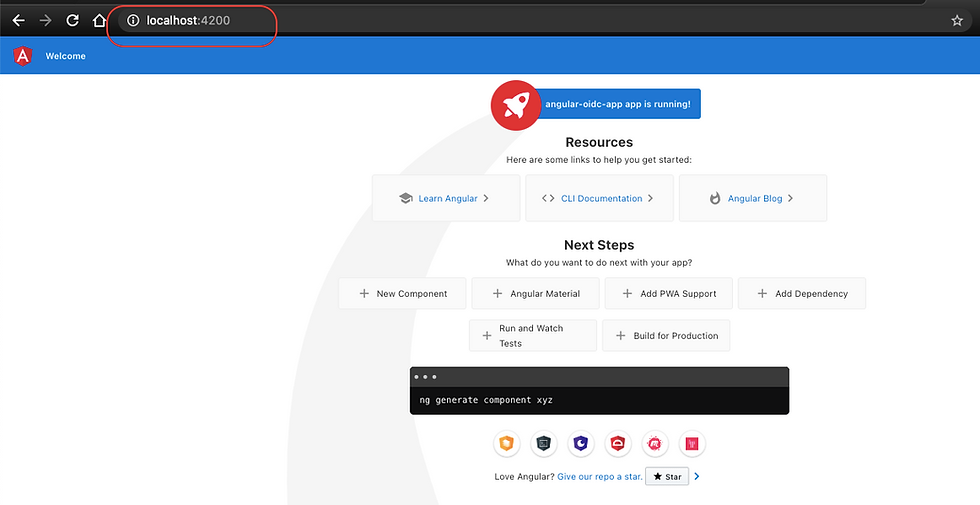
Task: Bookmark this page with the star icon
Action: pos(957,21)
